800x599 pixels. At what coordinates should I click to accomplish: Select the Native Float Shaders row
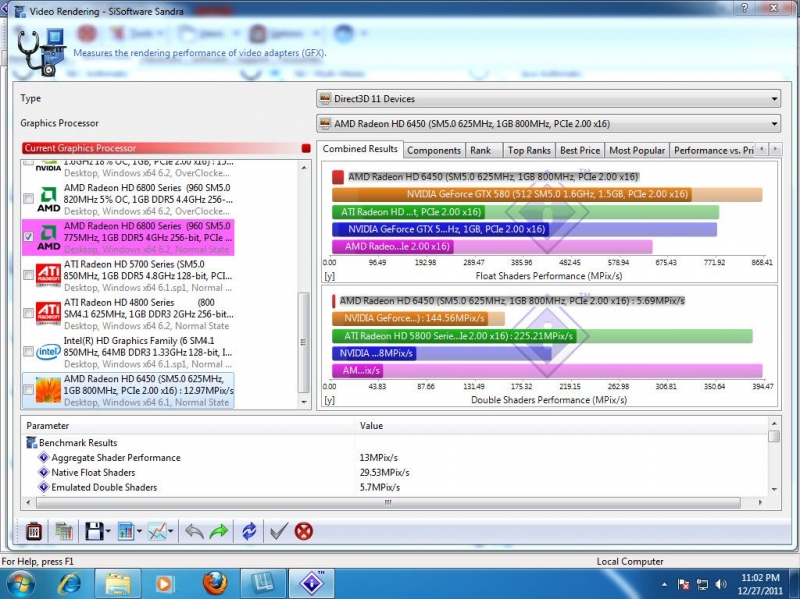[394, 472]
